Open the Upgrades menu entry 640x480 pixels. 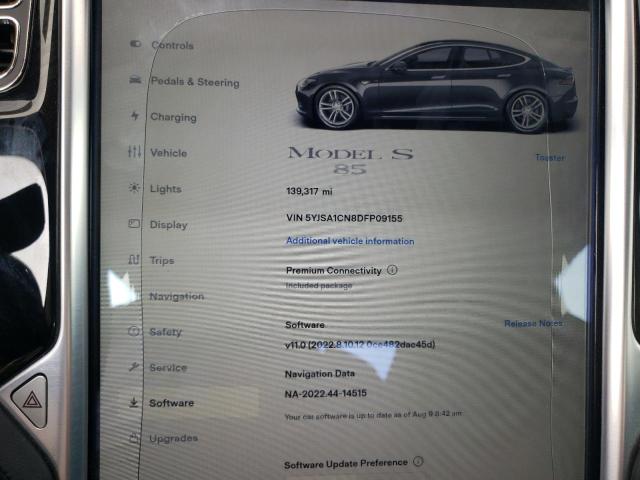[x=173, y=439]
